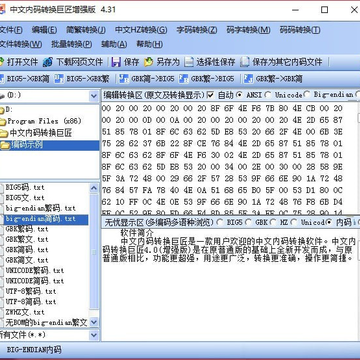Screen dimensions: 360x360
Task: Click the GBK简->BIG5 conversion icon
Action: 124,79
